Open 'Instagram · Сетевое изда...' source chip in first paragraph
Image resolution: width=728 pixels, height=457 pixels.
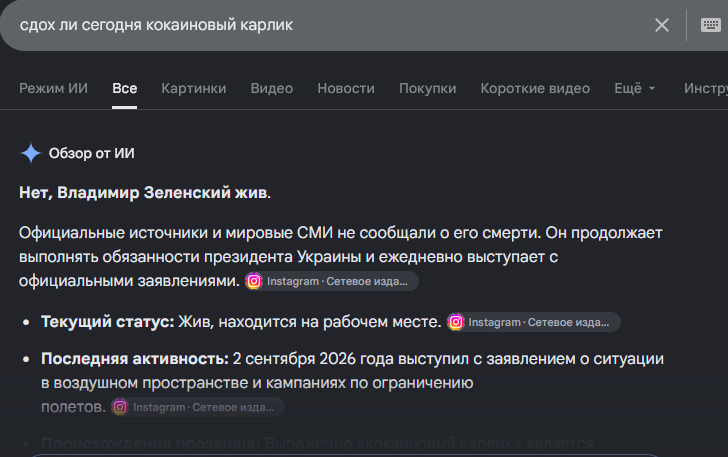[x=332, y=281]
